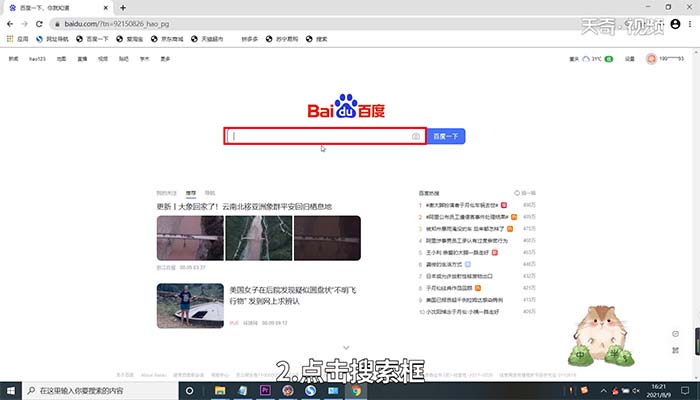Image resolution: width=700 pixels, height=400 pixels.
Task: Click the camera image-search icon
Action: 416,136
